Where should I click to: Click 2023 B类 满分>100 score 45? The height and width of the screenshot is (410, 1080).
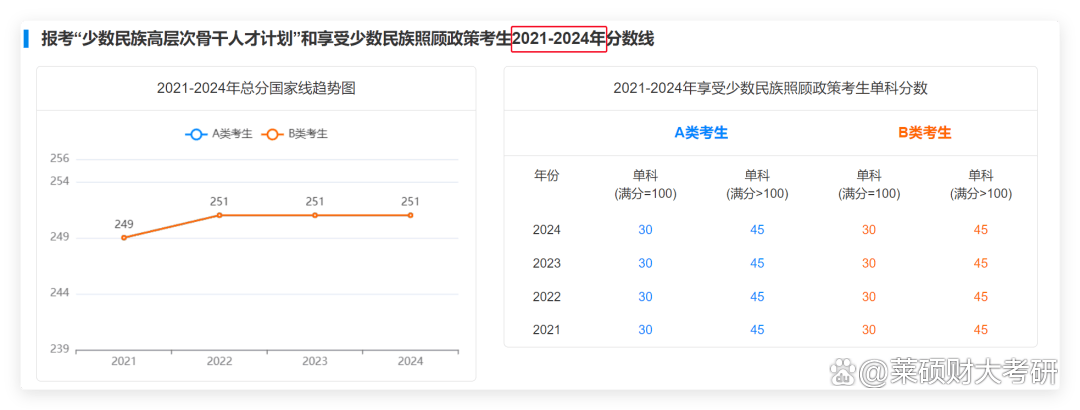click(x=981, y=263)
